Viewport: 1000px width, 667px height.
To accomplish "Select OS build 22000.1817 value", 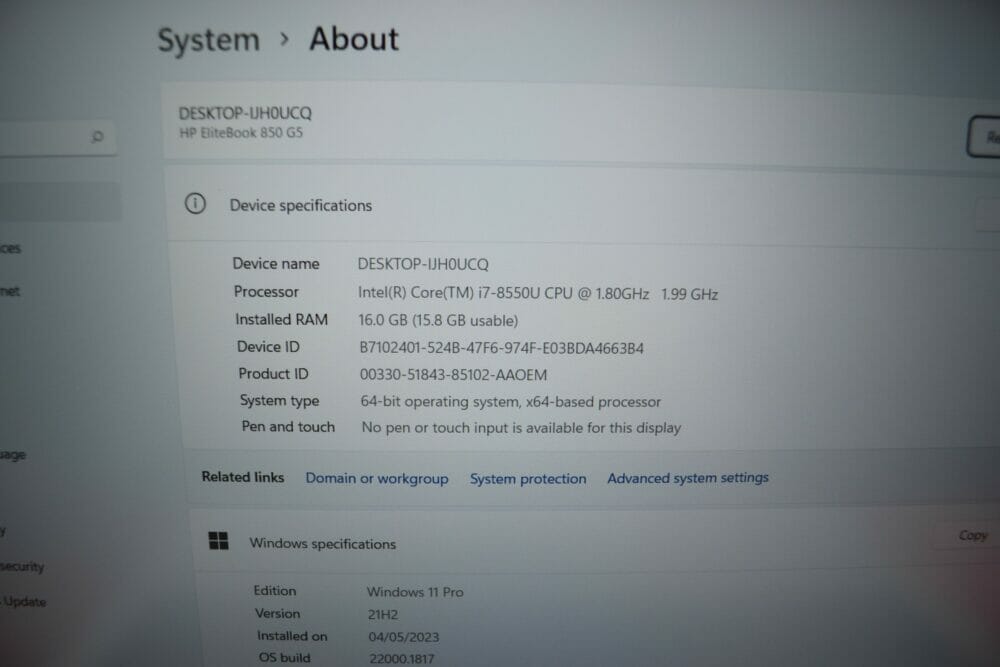I will 402,659.
